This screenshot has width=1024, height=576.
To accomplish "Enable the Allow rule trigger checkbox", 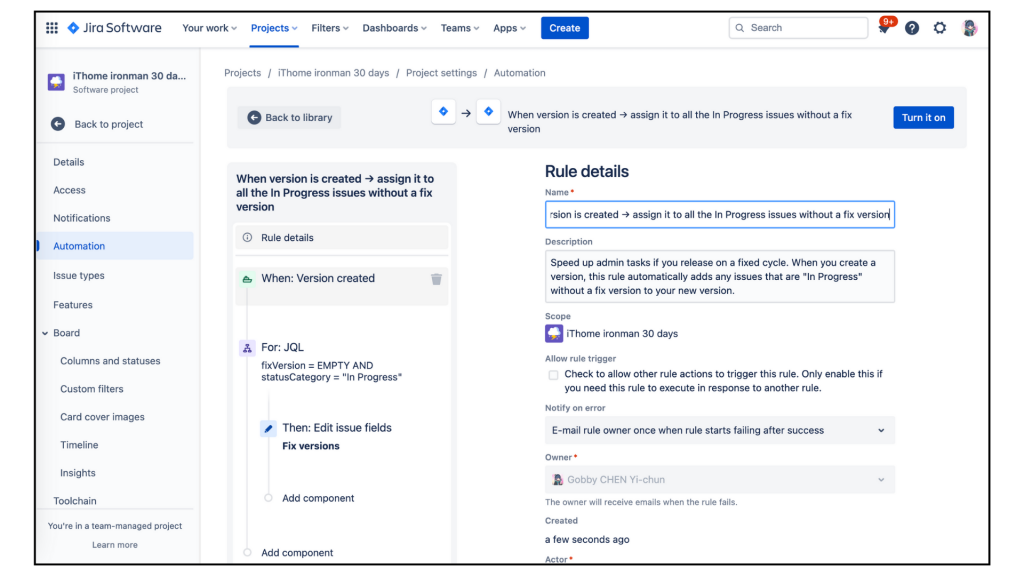I will tap(554, 375).
